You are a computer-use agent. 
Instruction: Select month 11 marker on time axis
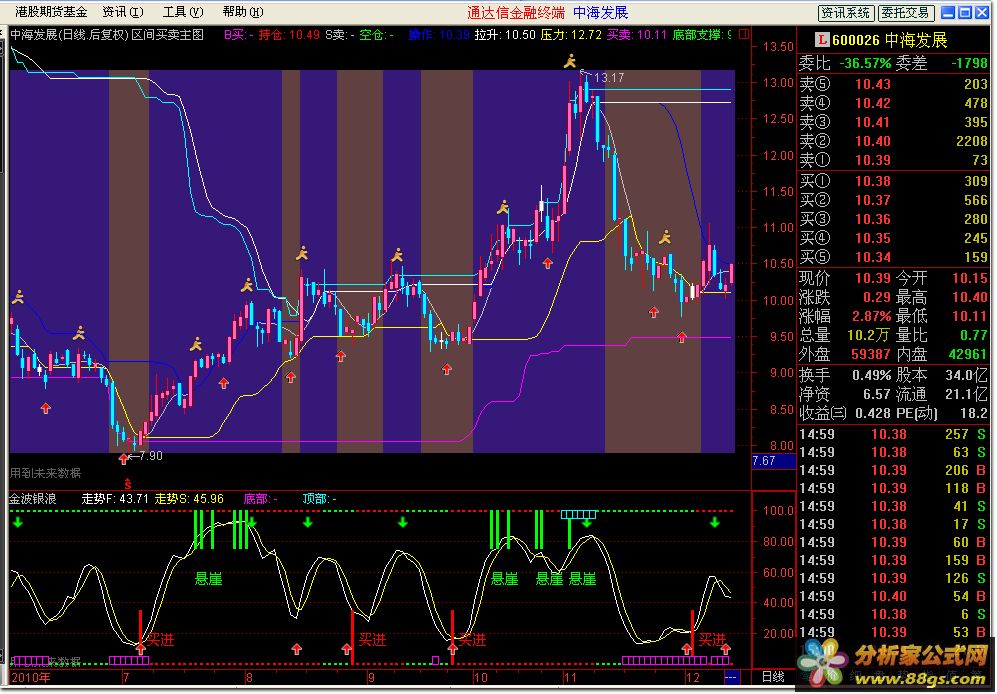click(569, 677)
